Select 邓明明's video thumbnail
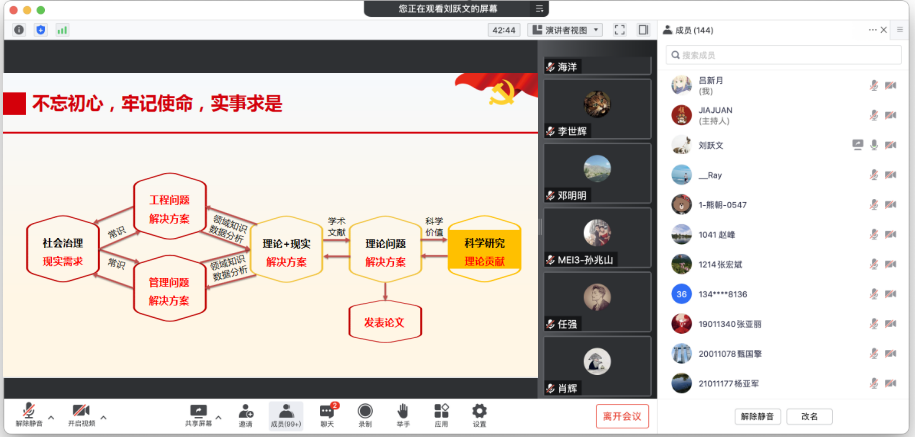Image resolution: width=915 pixels, height=437 pixels. 597,174
